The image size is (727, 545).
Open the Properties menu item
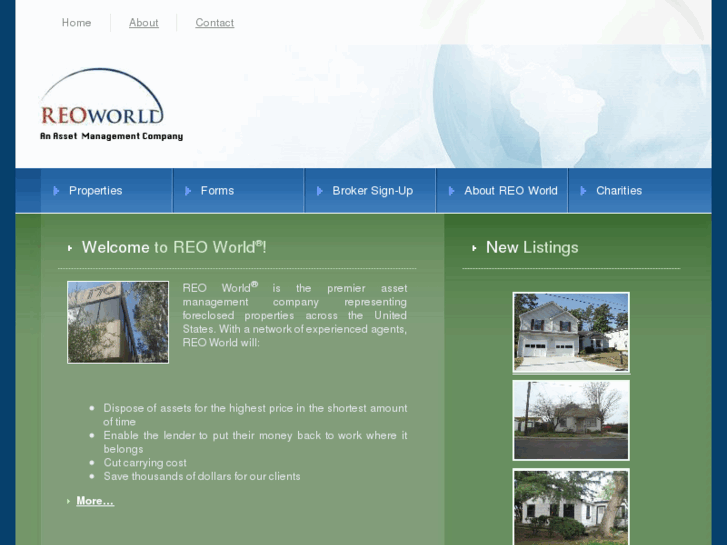tap(96, 191)
